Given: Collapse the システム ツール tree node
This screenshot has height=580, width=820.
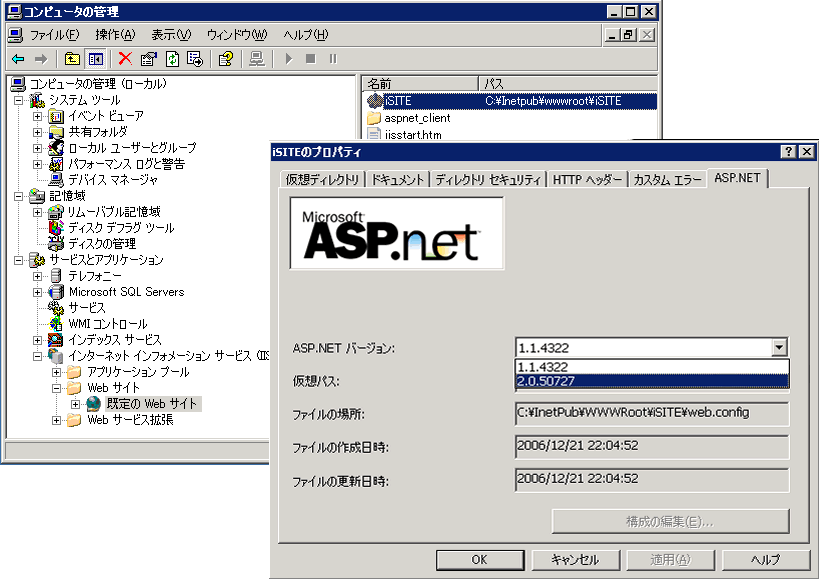Looking at the screenshot, I should 18,100.
